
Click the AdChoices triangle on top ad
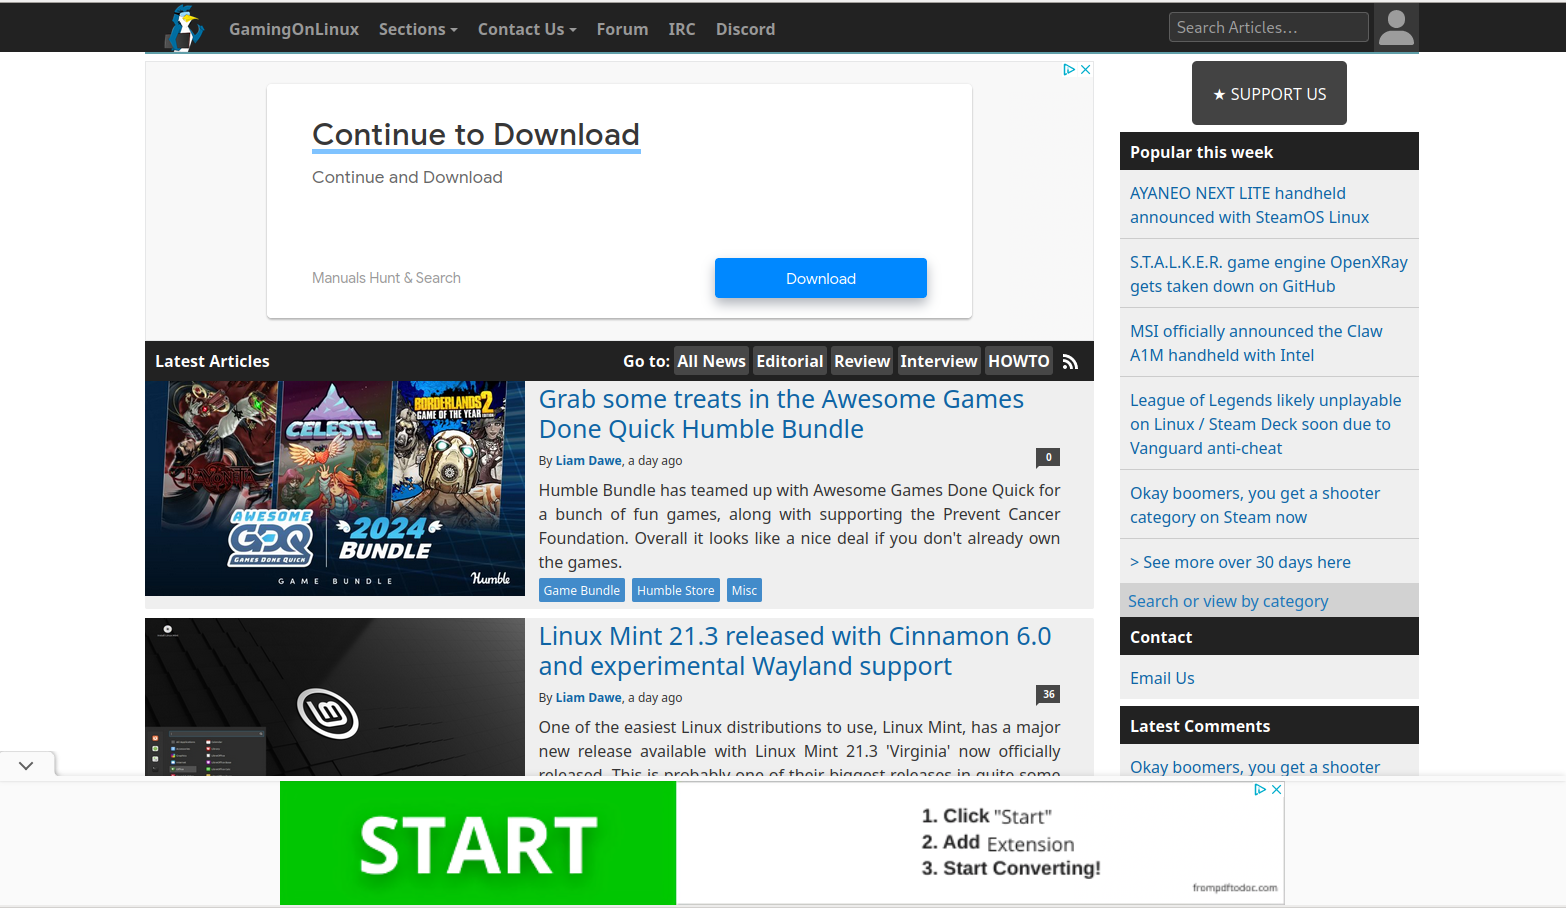tap(1069, 69)
